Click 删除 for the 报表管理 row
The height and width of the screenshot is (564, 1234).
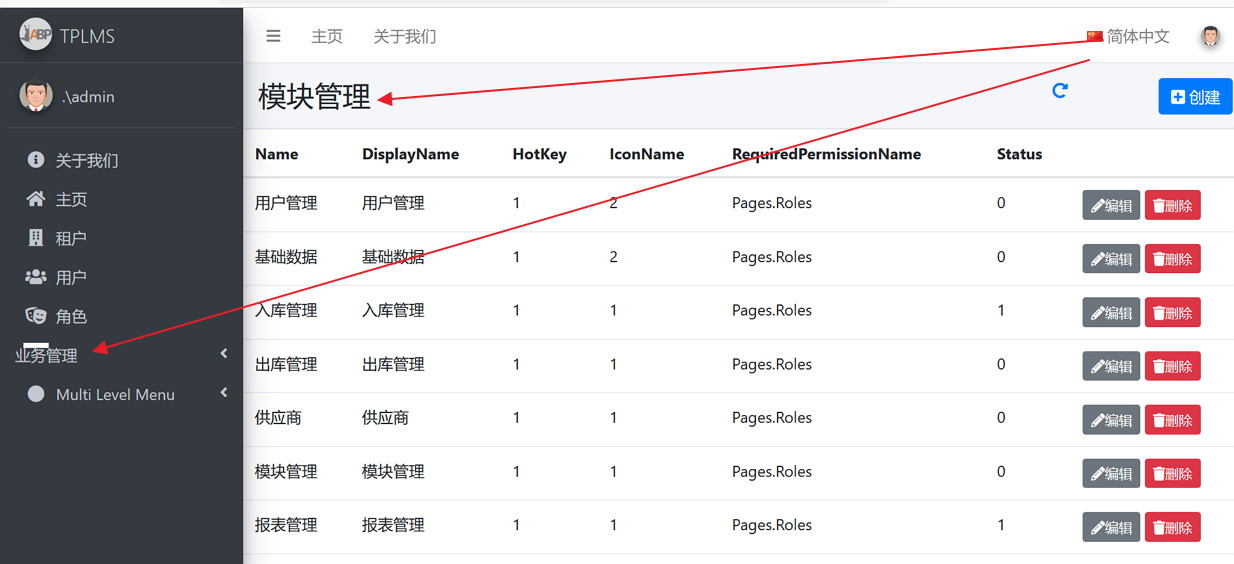point(1172,527)
